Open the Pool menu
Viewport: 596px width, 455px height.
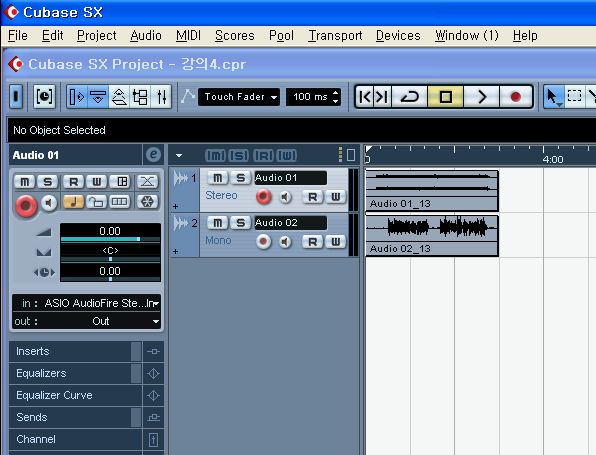[x=281, y=36]
